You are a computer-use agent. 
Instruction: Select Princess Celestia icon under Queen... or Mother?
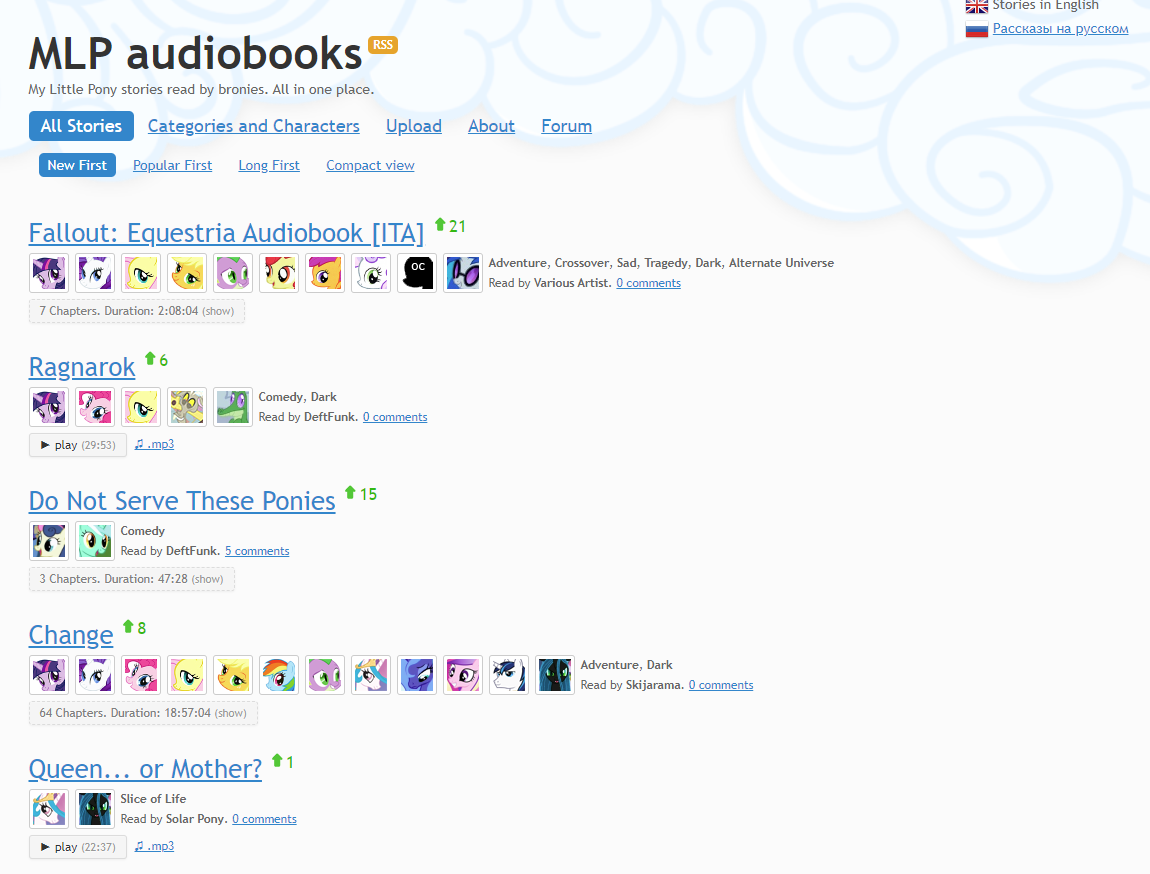49,809
